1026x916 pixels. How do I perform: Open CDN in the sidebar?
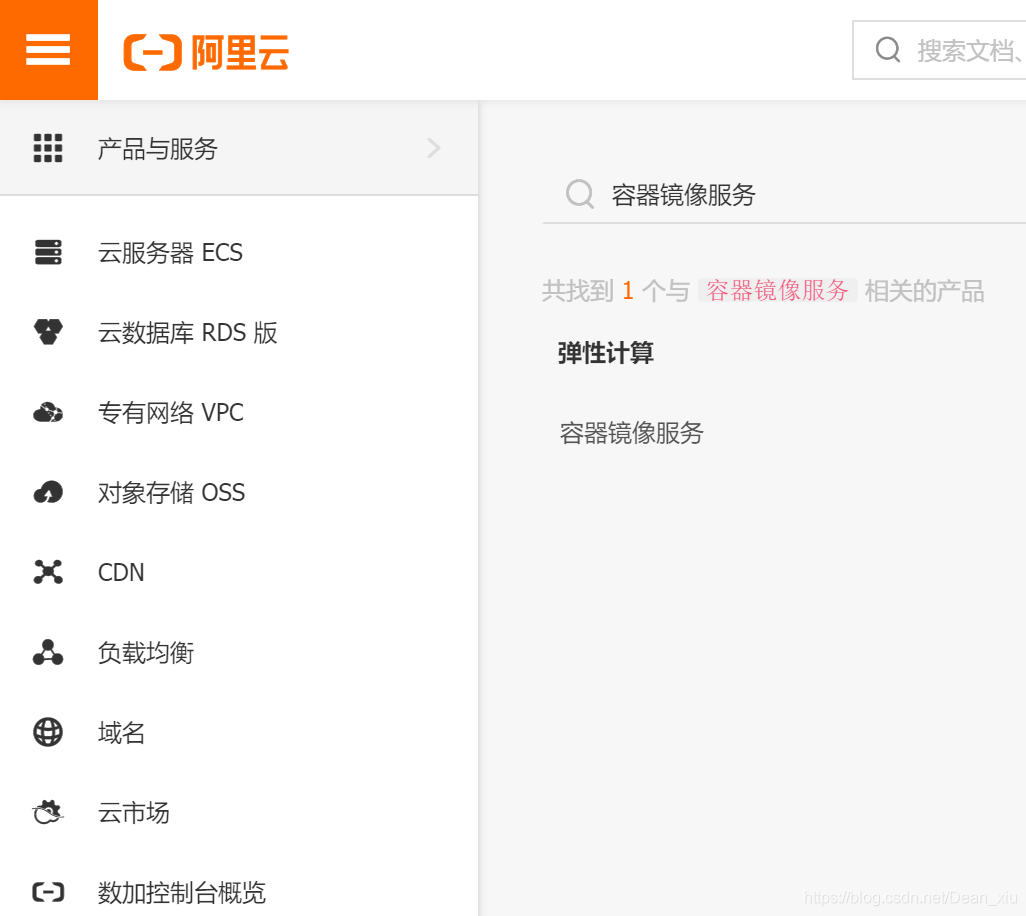(121, 572)
